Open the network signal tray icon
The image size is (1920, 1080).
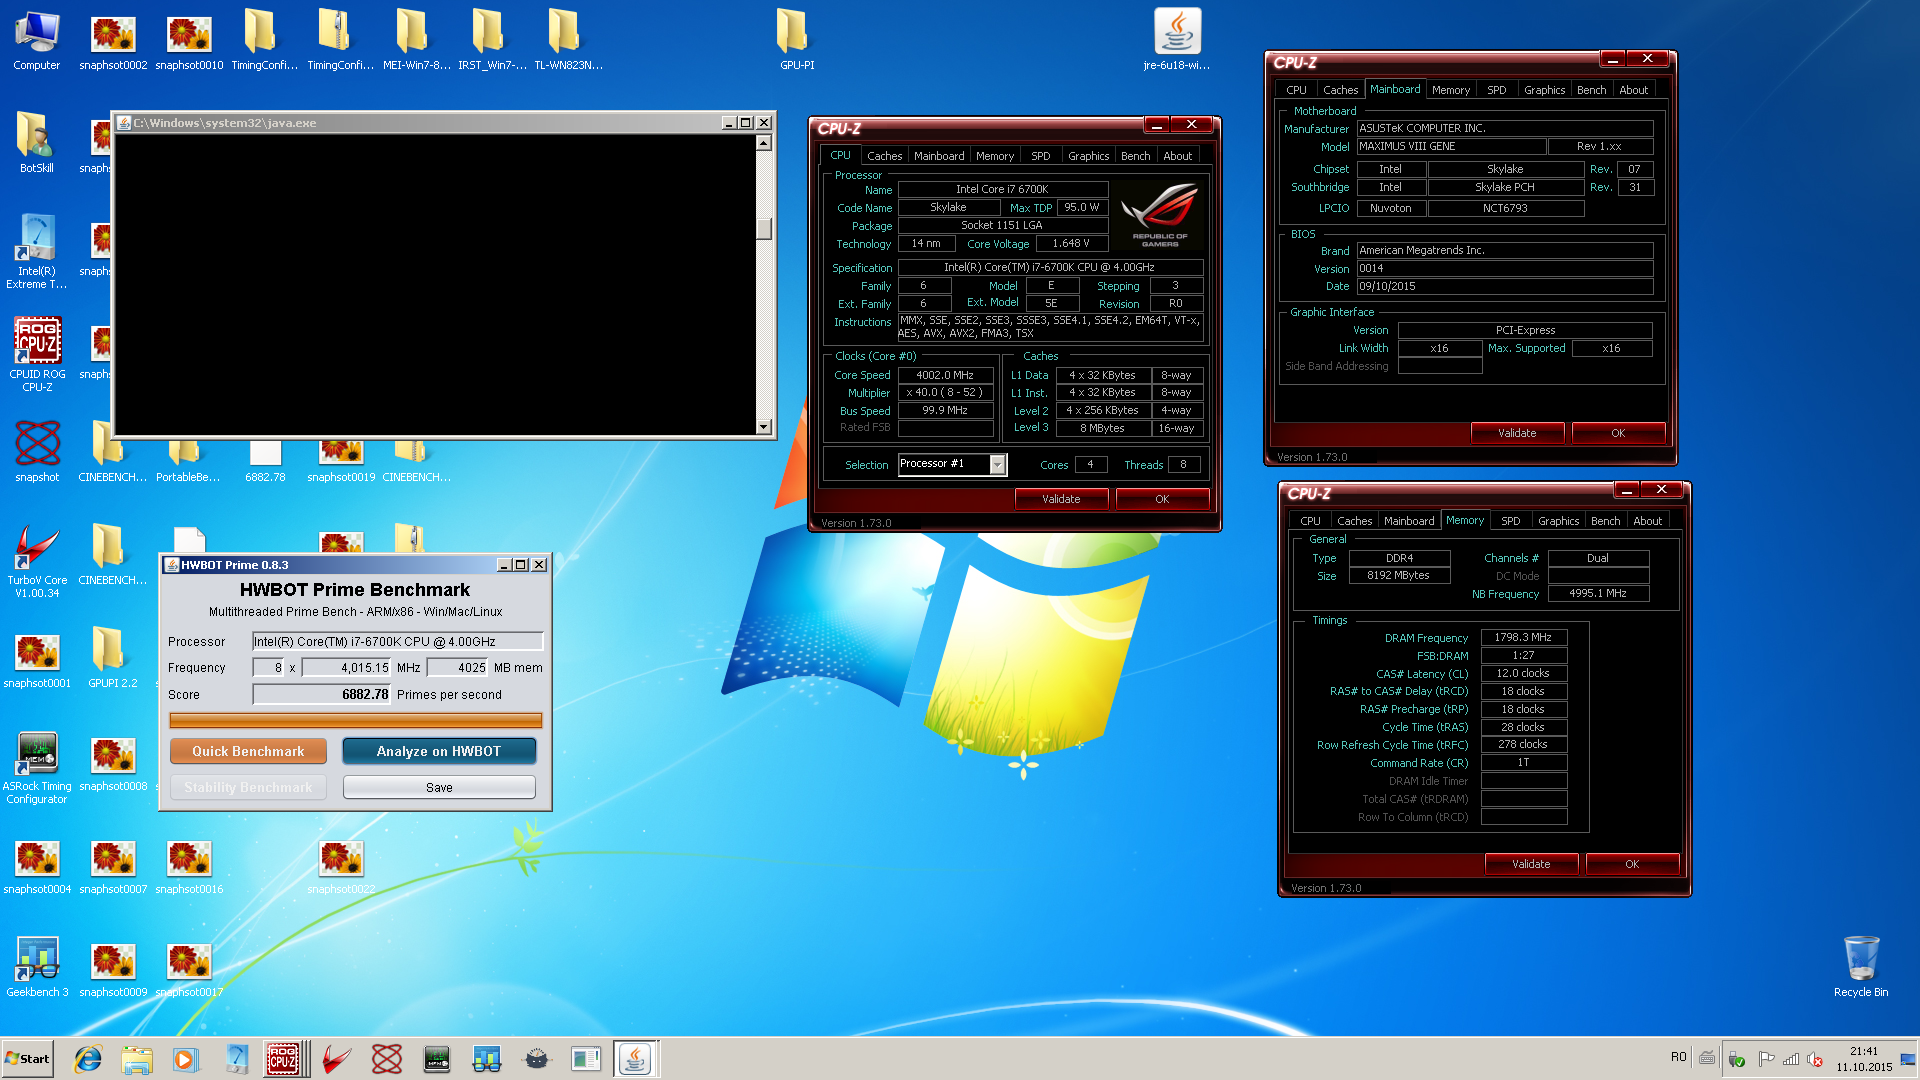coord(1791,1059)
